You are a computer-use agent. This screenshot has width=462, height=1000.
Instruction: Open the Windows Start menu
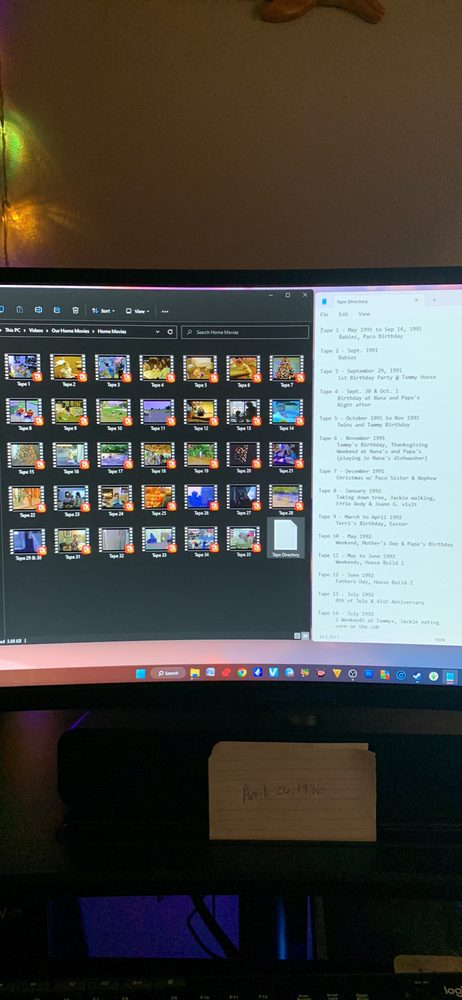pos(140,673)
